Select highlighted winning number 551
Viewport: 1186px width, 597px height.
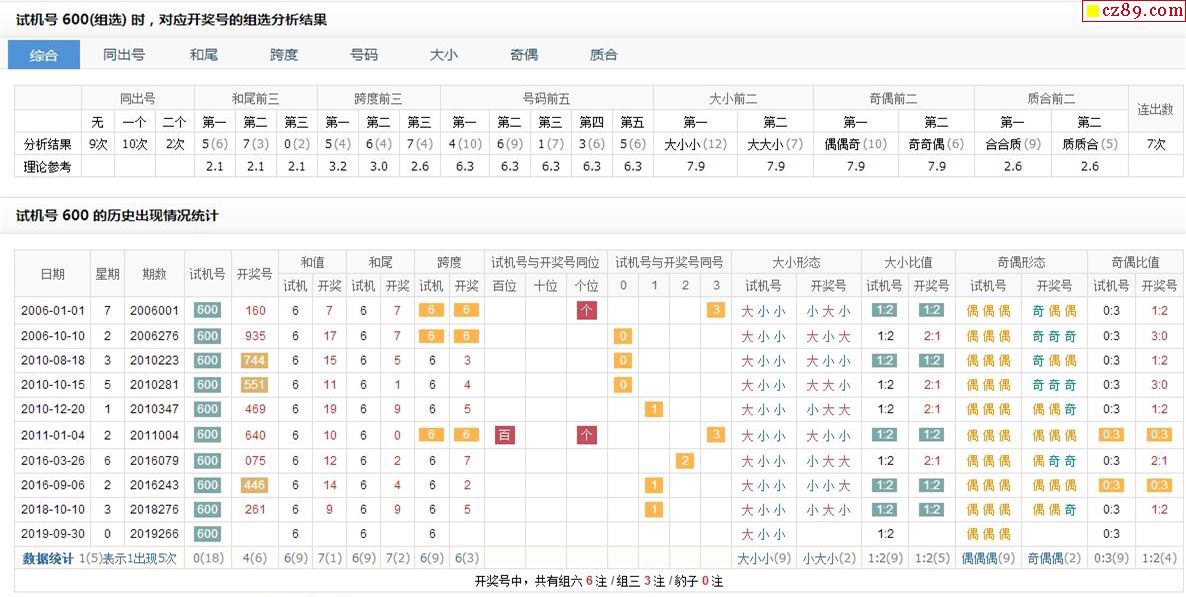255,385
